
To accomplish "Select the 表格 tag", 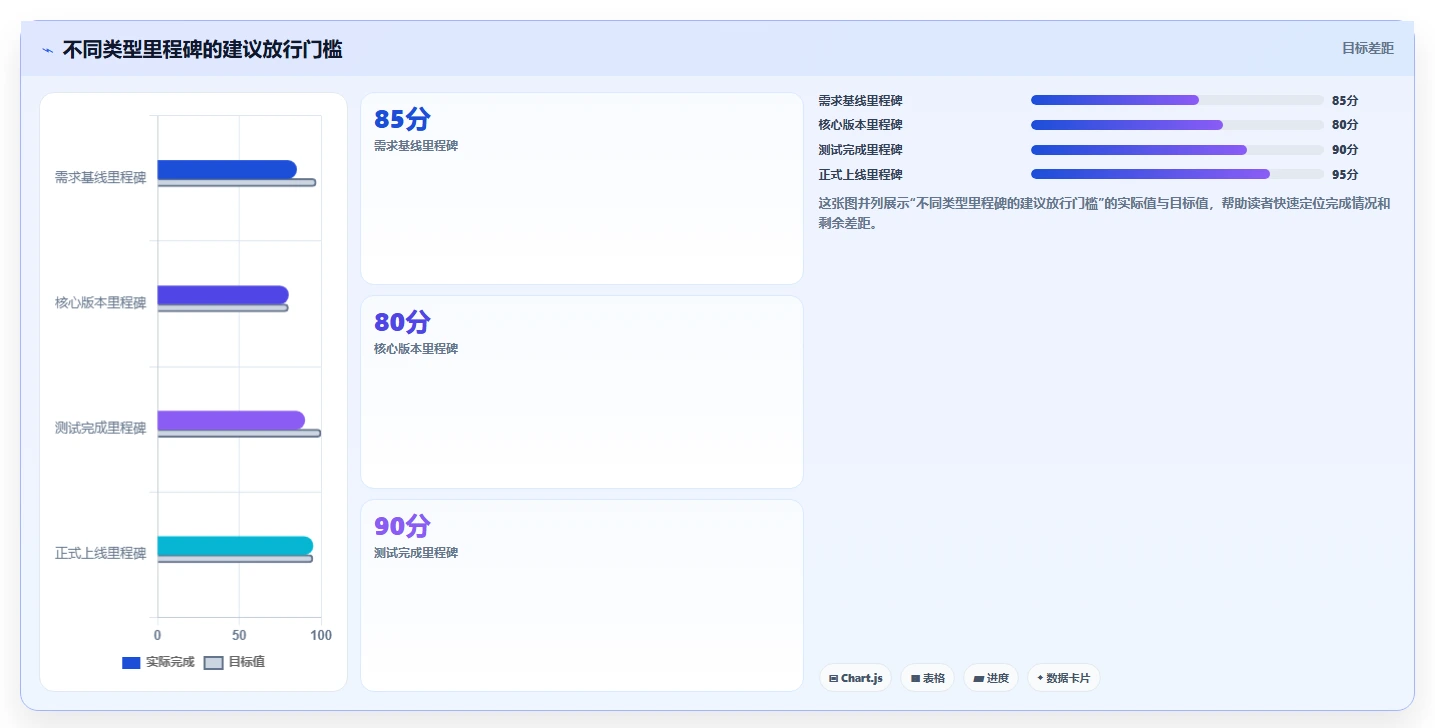I will click(927, 678).
